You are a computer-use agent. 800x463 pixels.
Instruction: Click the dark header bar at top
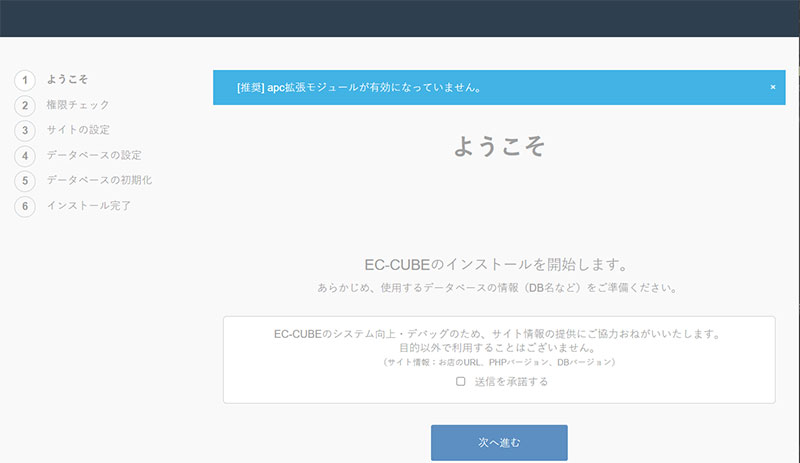400,18
